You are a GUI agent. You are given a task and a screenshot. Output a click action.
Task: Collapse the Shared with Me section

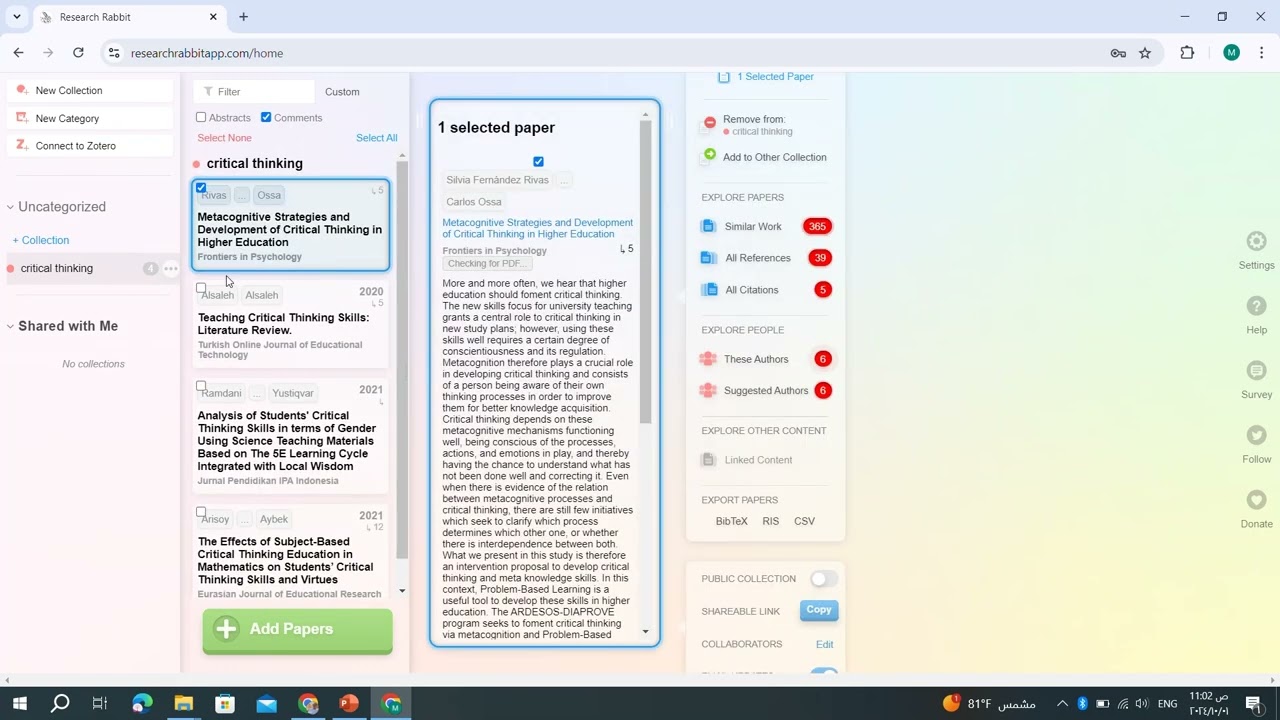coord(10,326)
